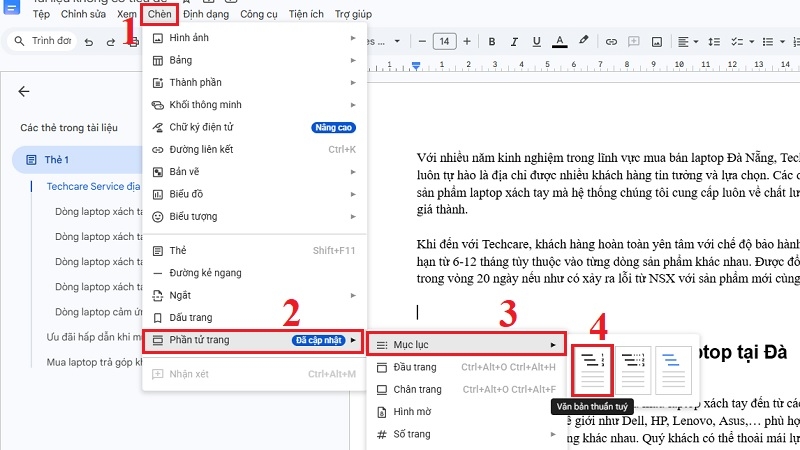
Task: Insert Đường kẻ ngang horizontal line
Action: (x=254, y=273)
